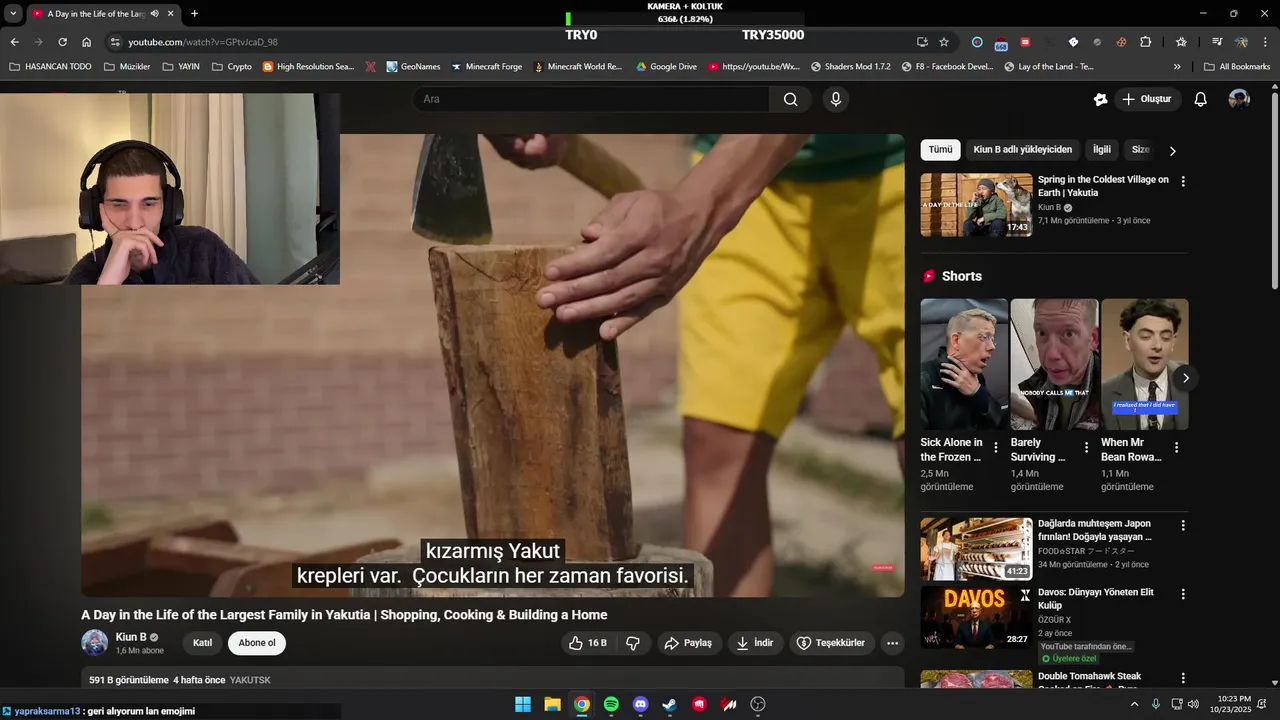The height and width of the screenshot is (720, 1280).
Task: Open the YouTube account avatar menu
Action: click(x=1239, y=99)
